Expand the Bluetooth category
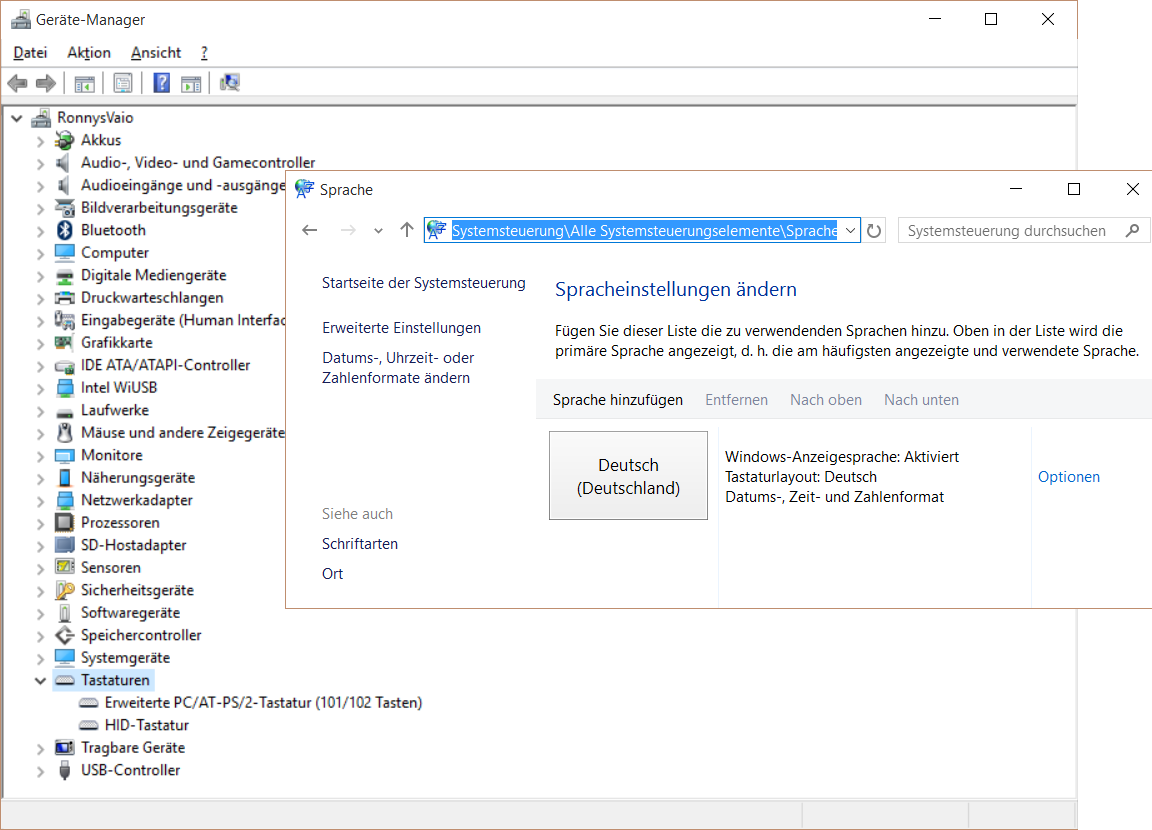Viewport: 1152px width, 830px height. tap(40, 231)
